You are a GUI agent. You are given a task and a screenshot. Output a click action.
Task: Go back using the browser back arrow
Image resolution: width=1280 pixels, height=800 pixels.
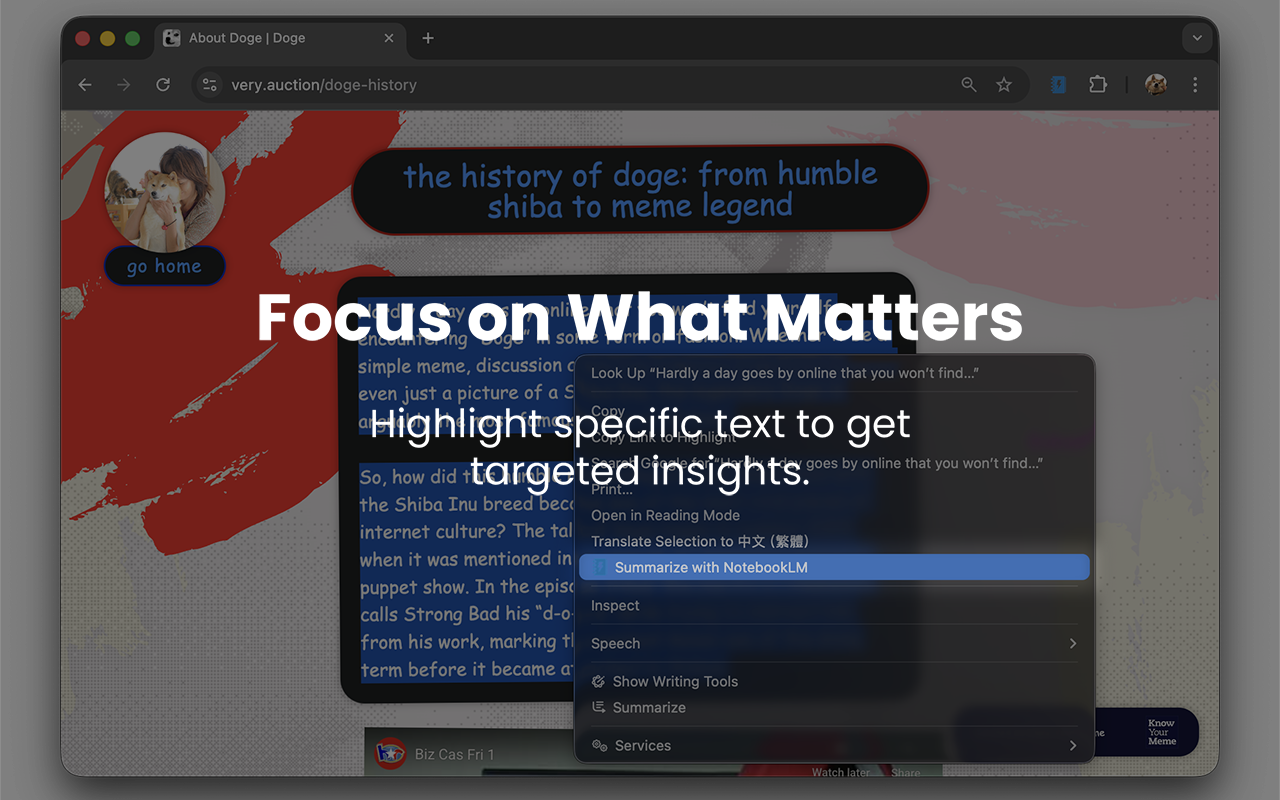(85, 85)
